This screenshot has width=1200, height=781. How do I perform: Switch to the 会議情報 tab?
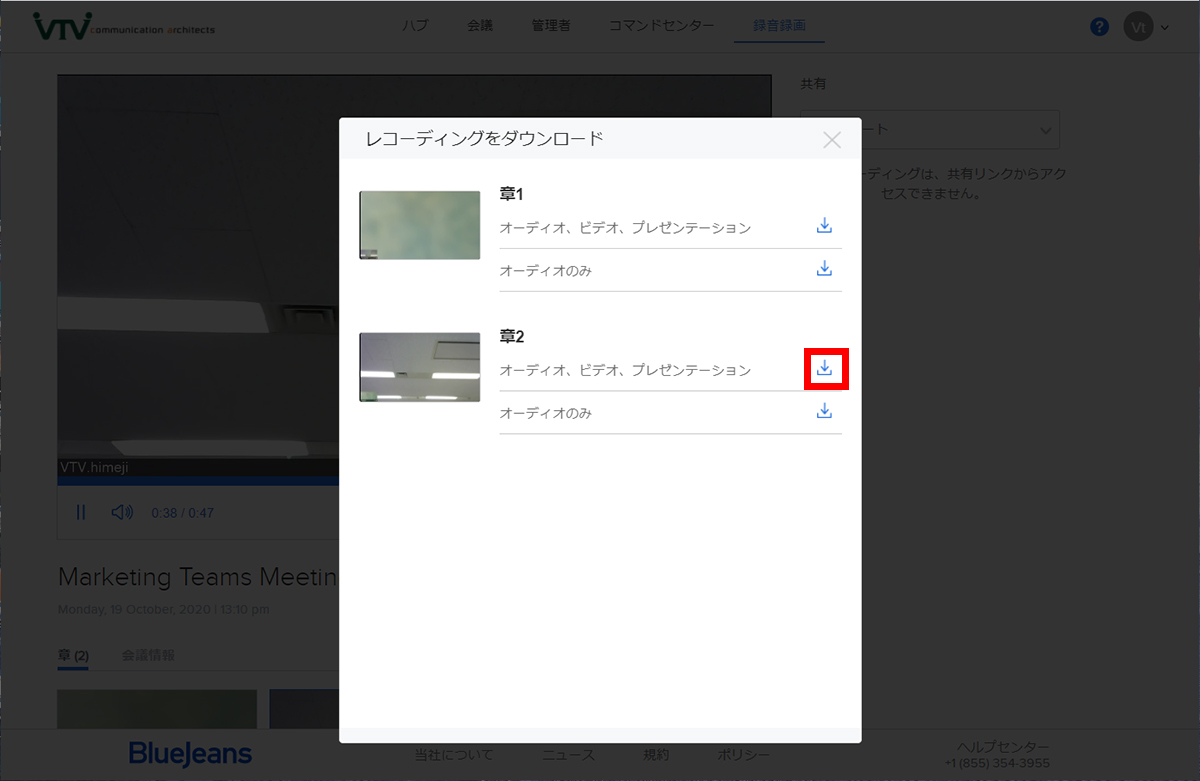click(148, 655)
